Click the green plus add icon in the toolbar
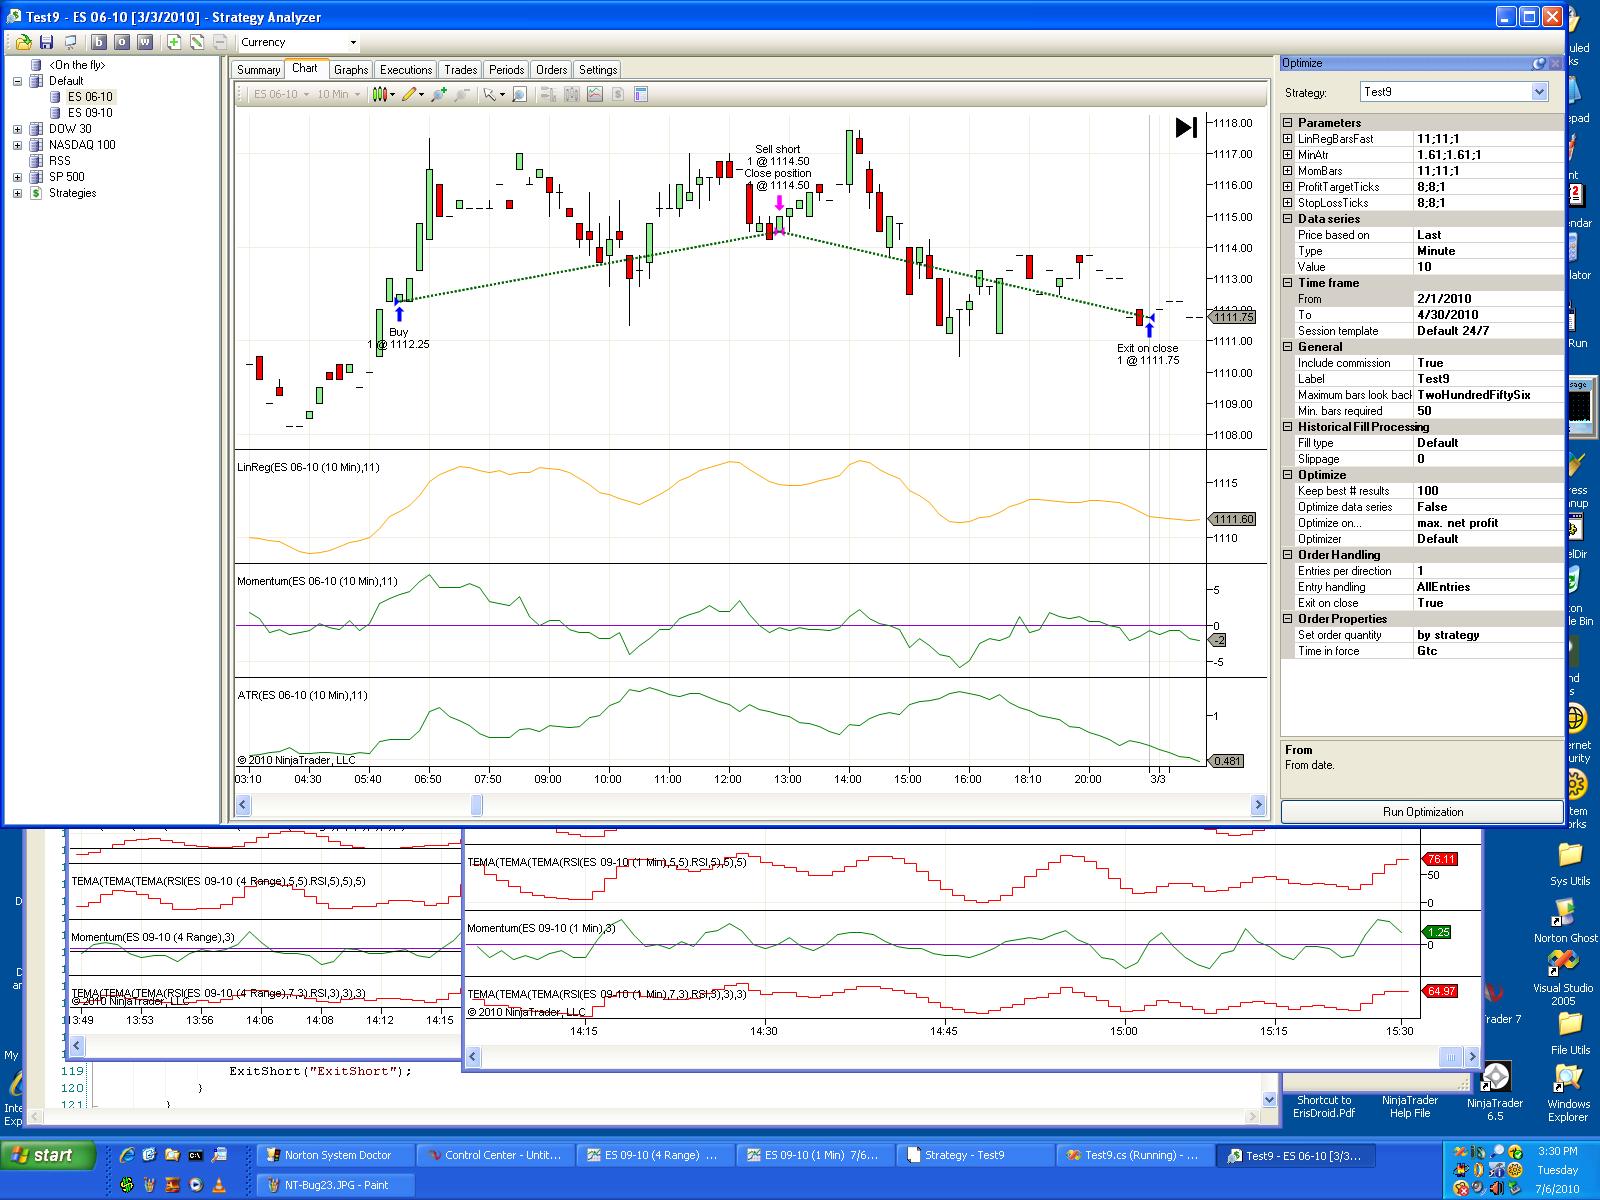Image resolution: width=1600 pixels, height=1200 pixels. point(174,42)
